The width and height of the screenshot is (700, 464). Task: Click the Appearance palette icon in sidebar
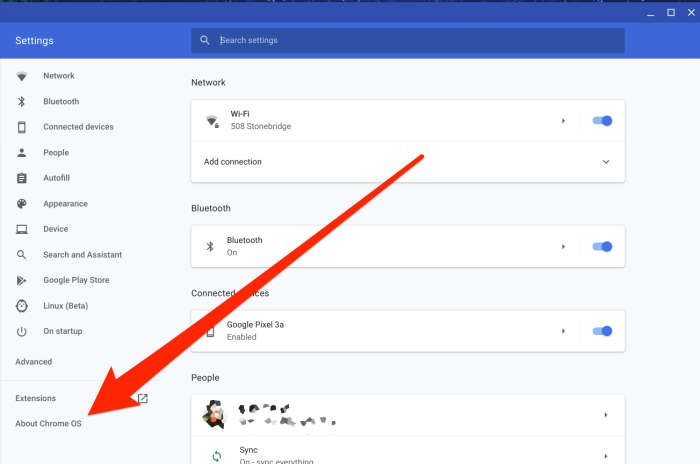(x=21, y=204)
